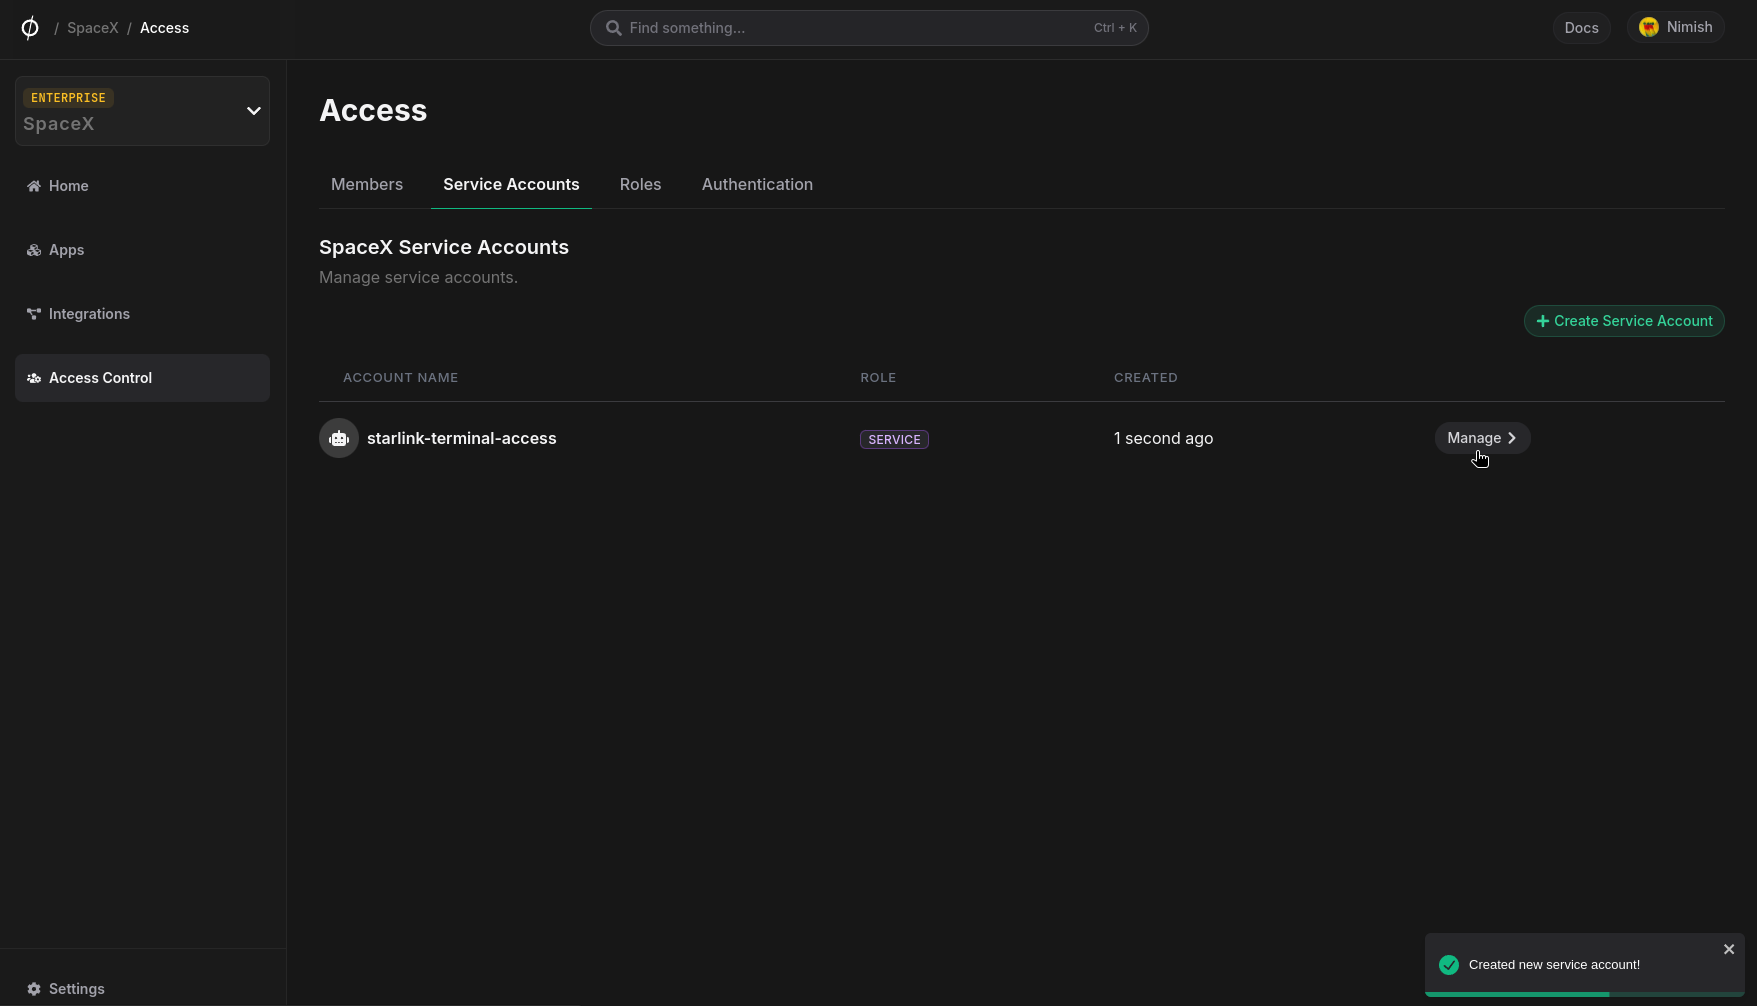Click the Nimish avatar icon
Image resolution: width=1757 pixels, height=1006 pixels.
[x=1649, y=27]
